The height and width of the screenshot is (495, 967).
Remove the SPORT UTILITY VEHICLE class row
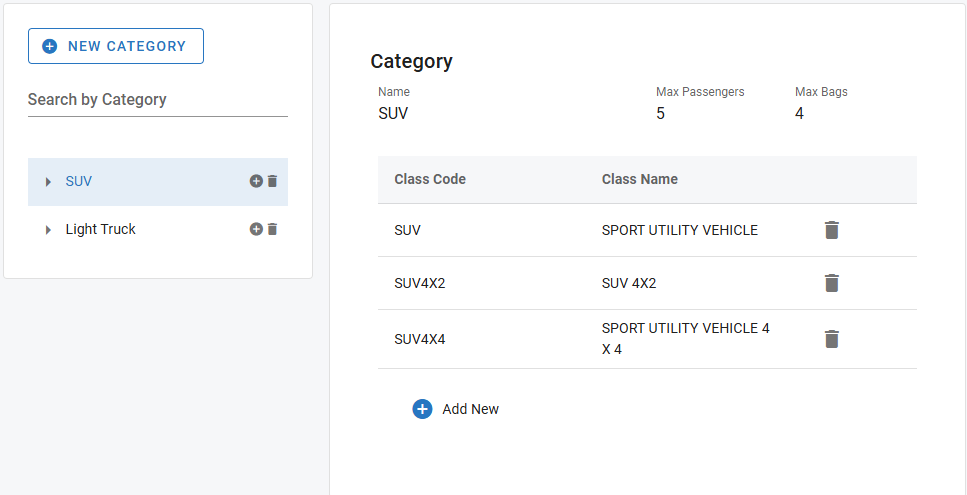click(x=831, y=230)
